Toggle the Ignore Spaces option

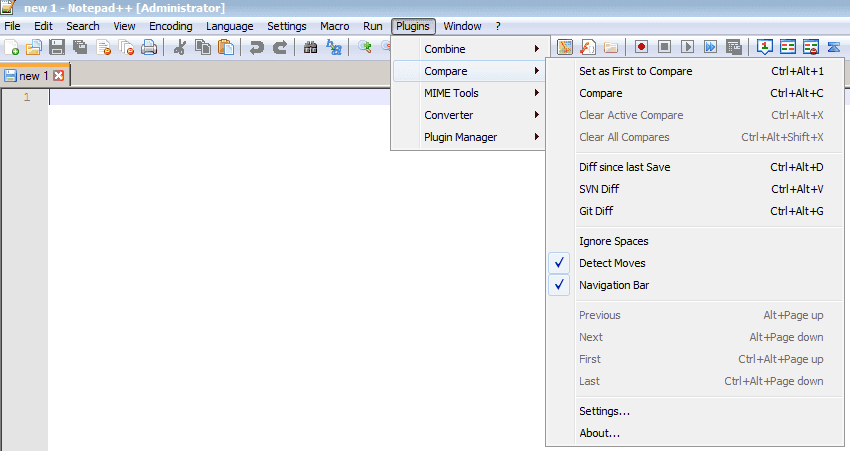pos(694,241)
